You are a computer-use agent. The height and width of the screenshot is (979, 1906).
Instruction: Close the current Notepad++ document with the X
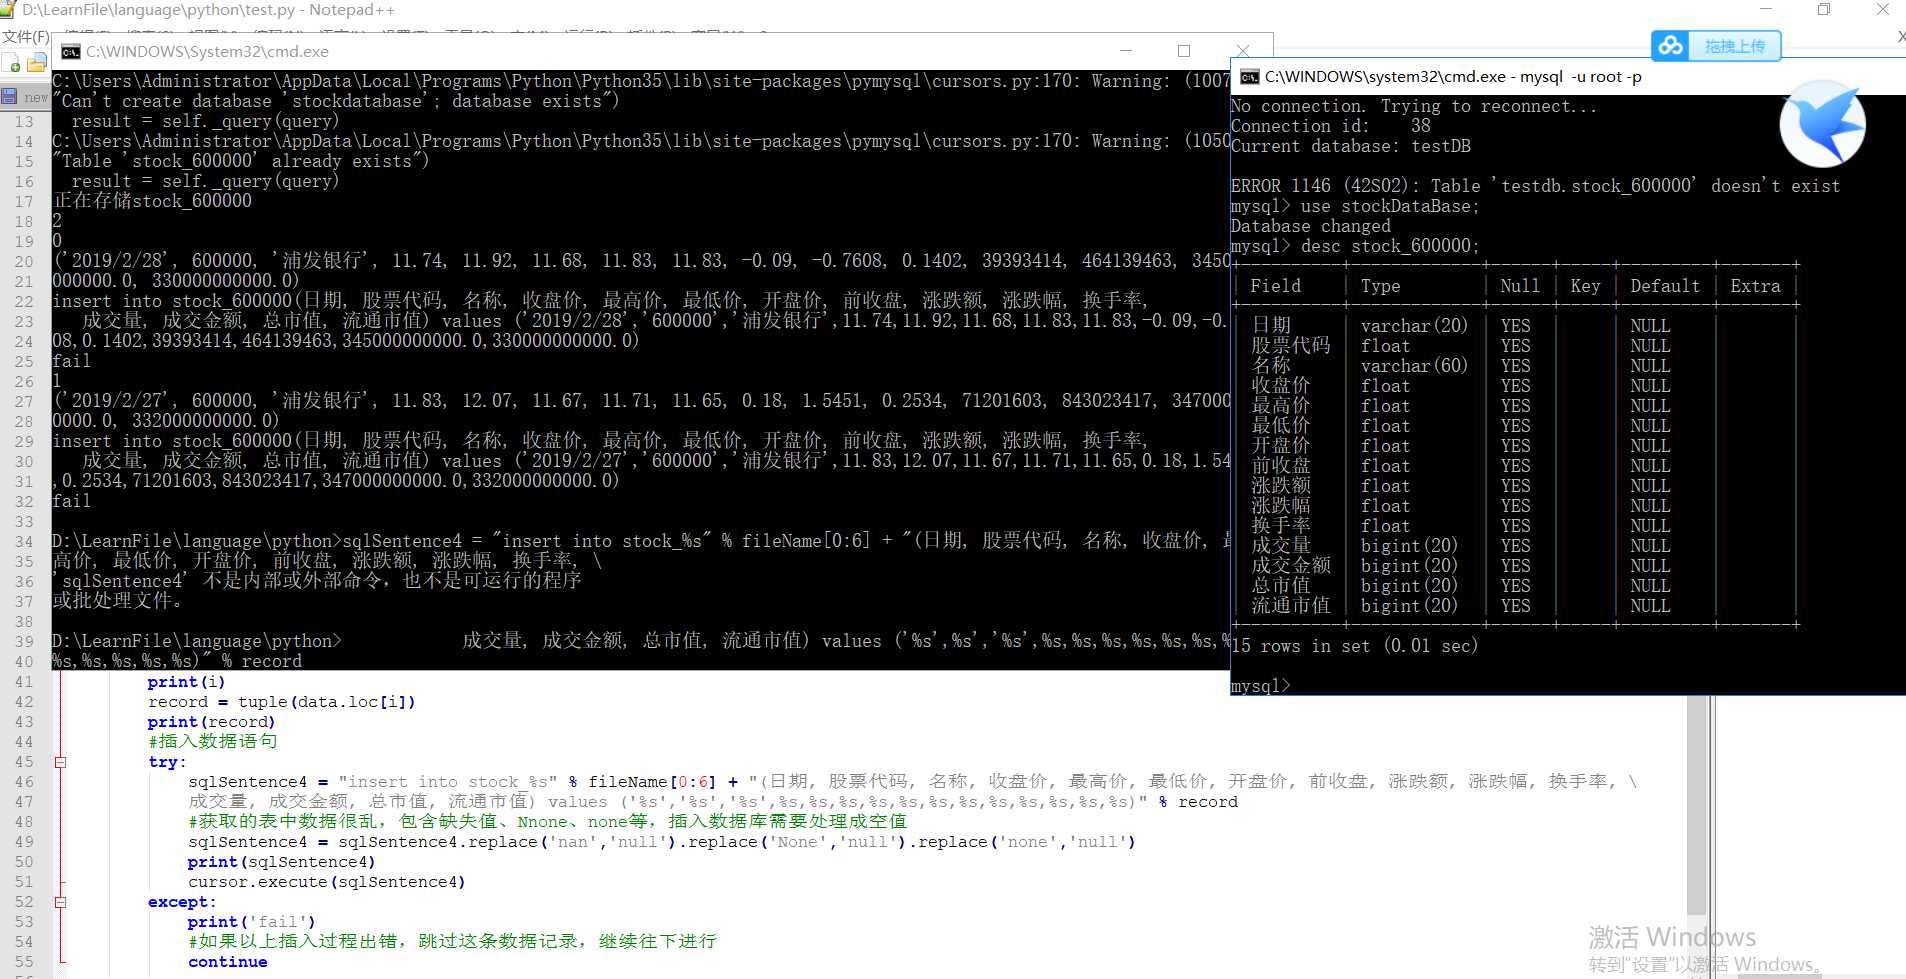point(1900,36)
